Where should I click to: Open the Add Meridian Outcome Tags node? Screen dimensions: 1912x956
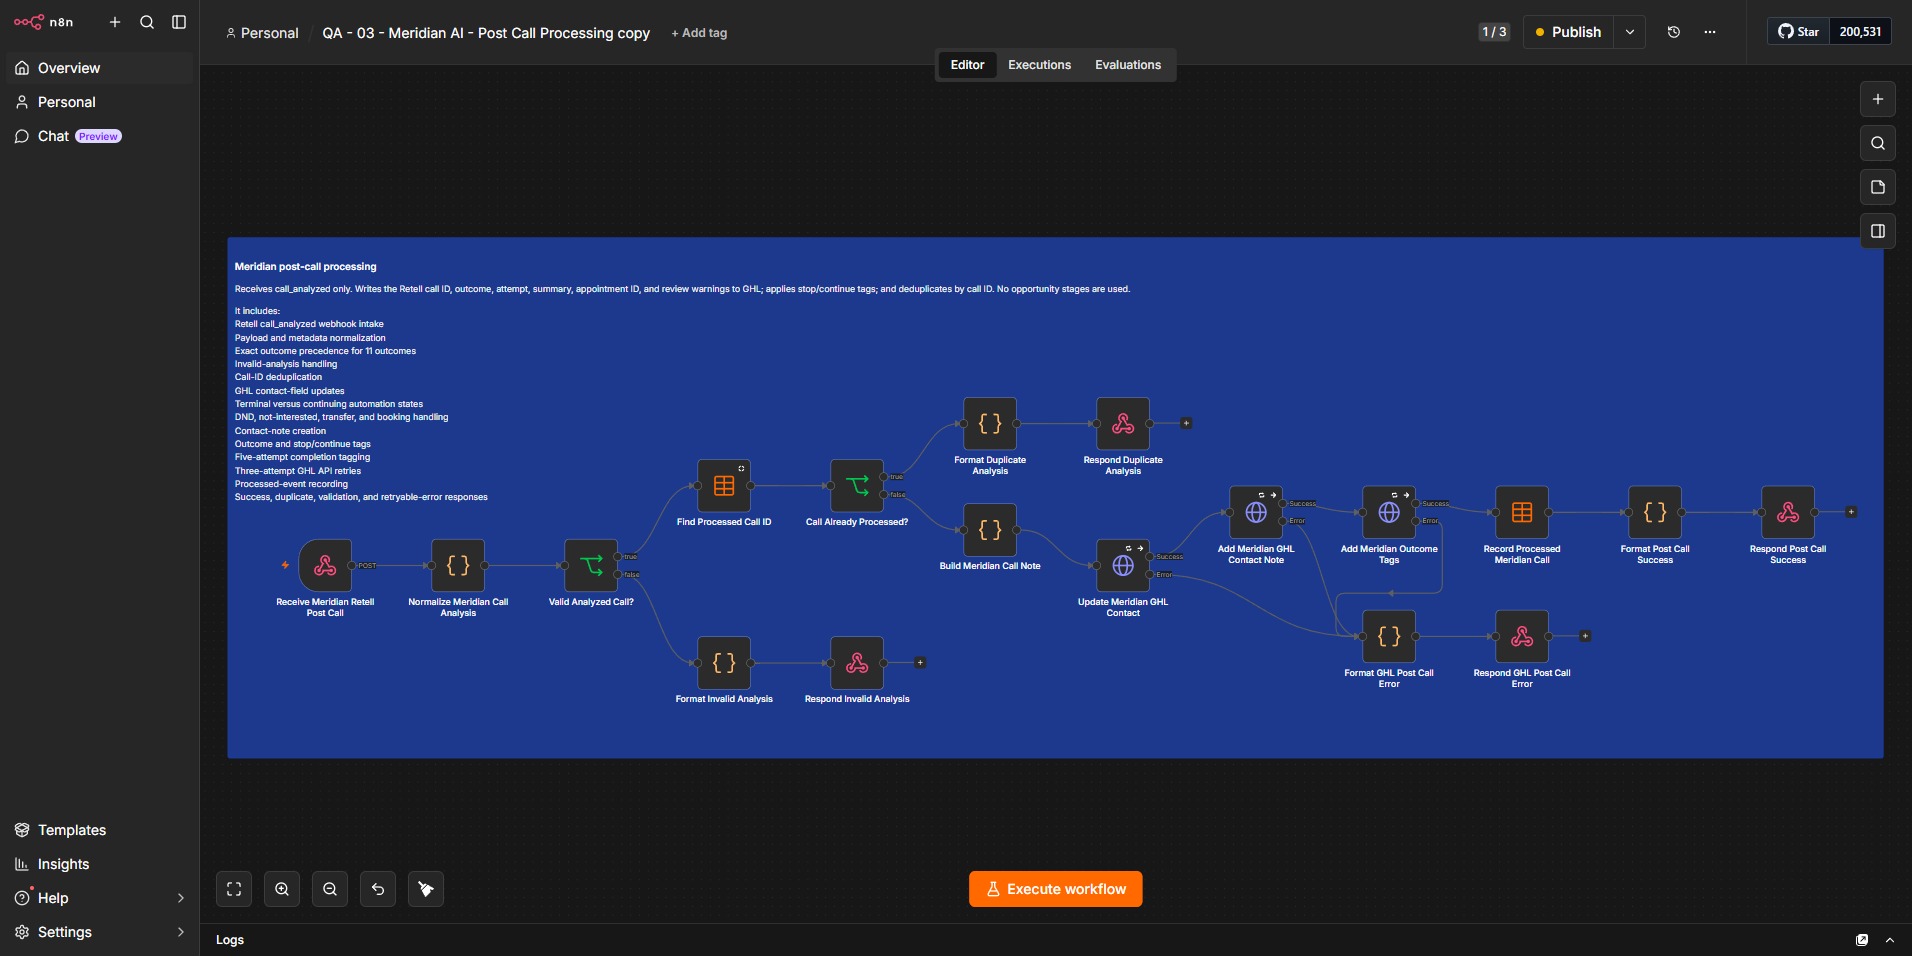click(x=1389, y=513)
